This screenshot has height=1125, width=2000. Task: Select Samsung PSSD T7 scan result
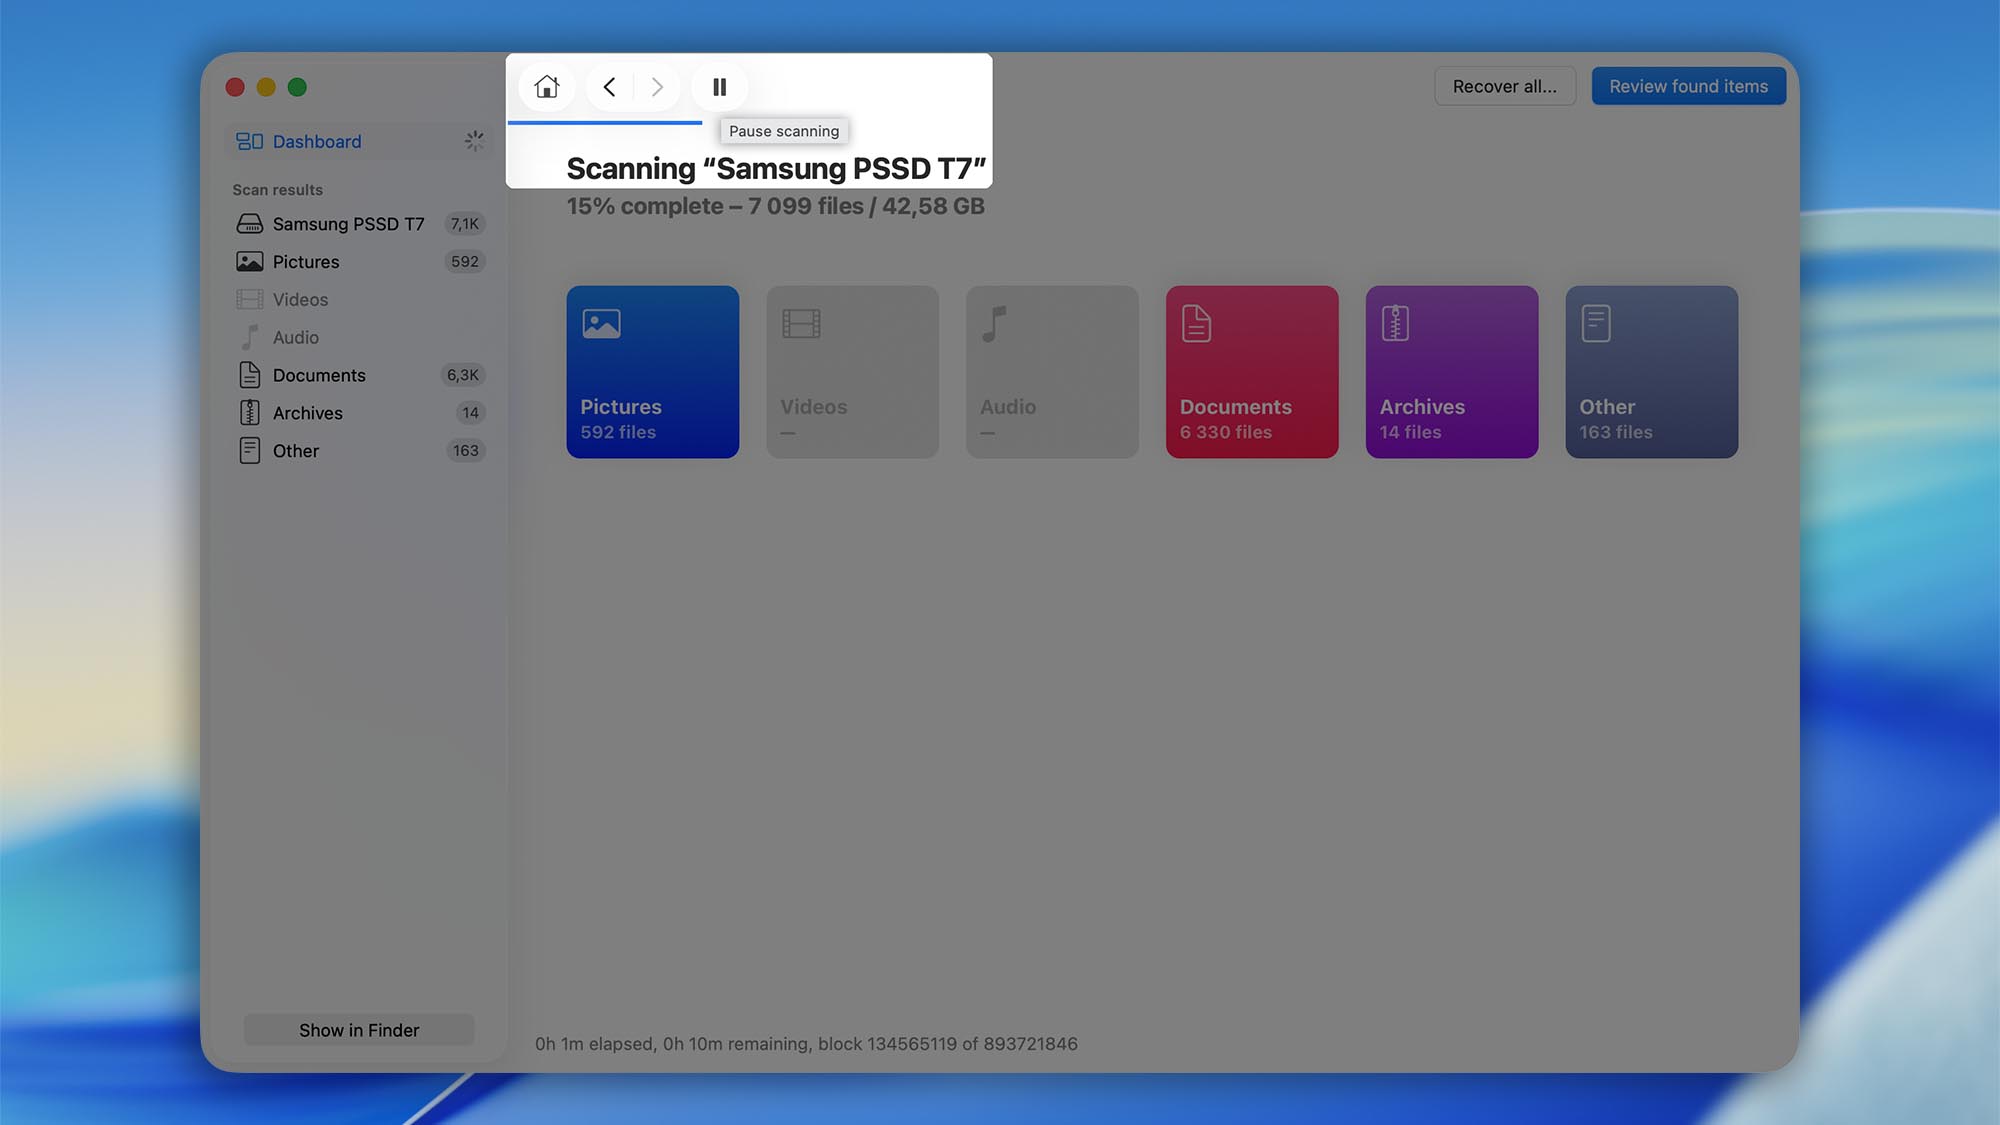(348, 224)
